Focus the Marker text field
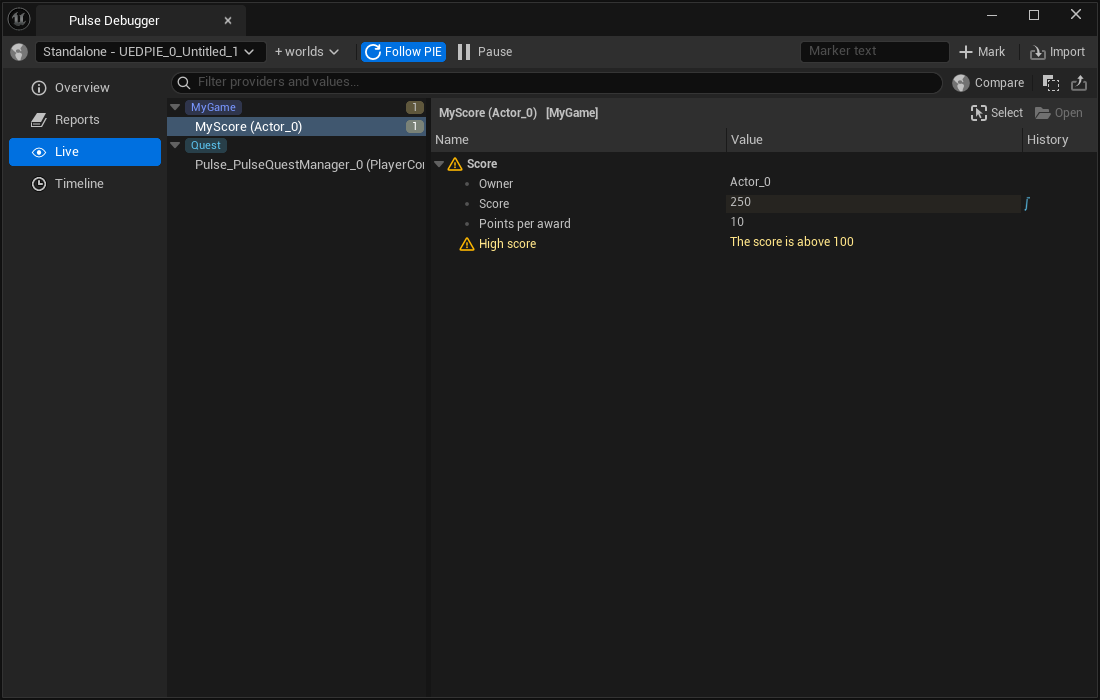1100x700 pixels. 875,51
